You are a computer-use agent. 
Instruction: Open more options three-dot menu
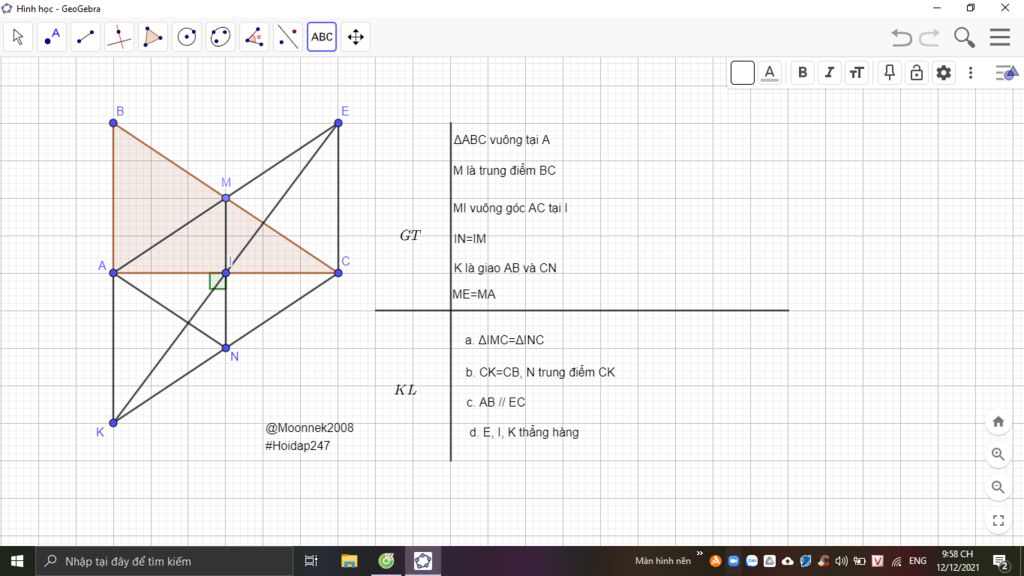[x=970, y=72]
